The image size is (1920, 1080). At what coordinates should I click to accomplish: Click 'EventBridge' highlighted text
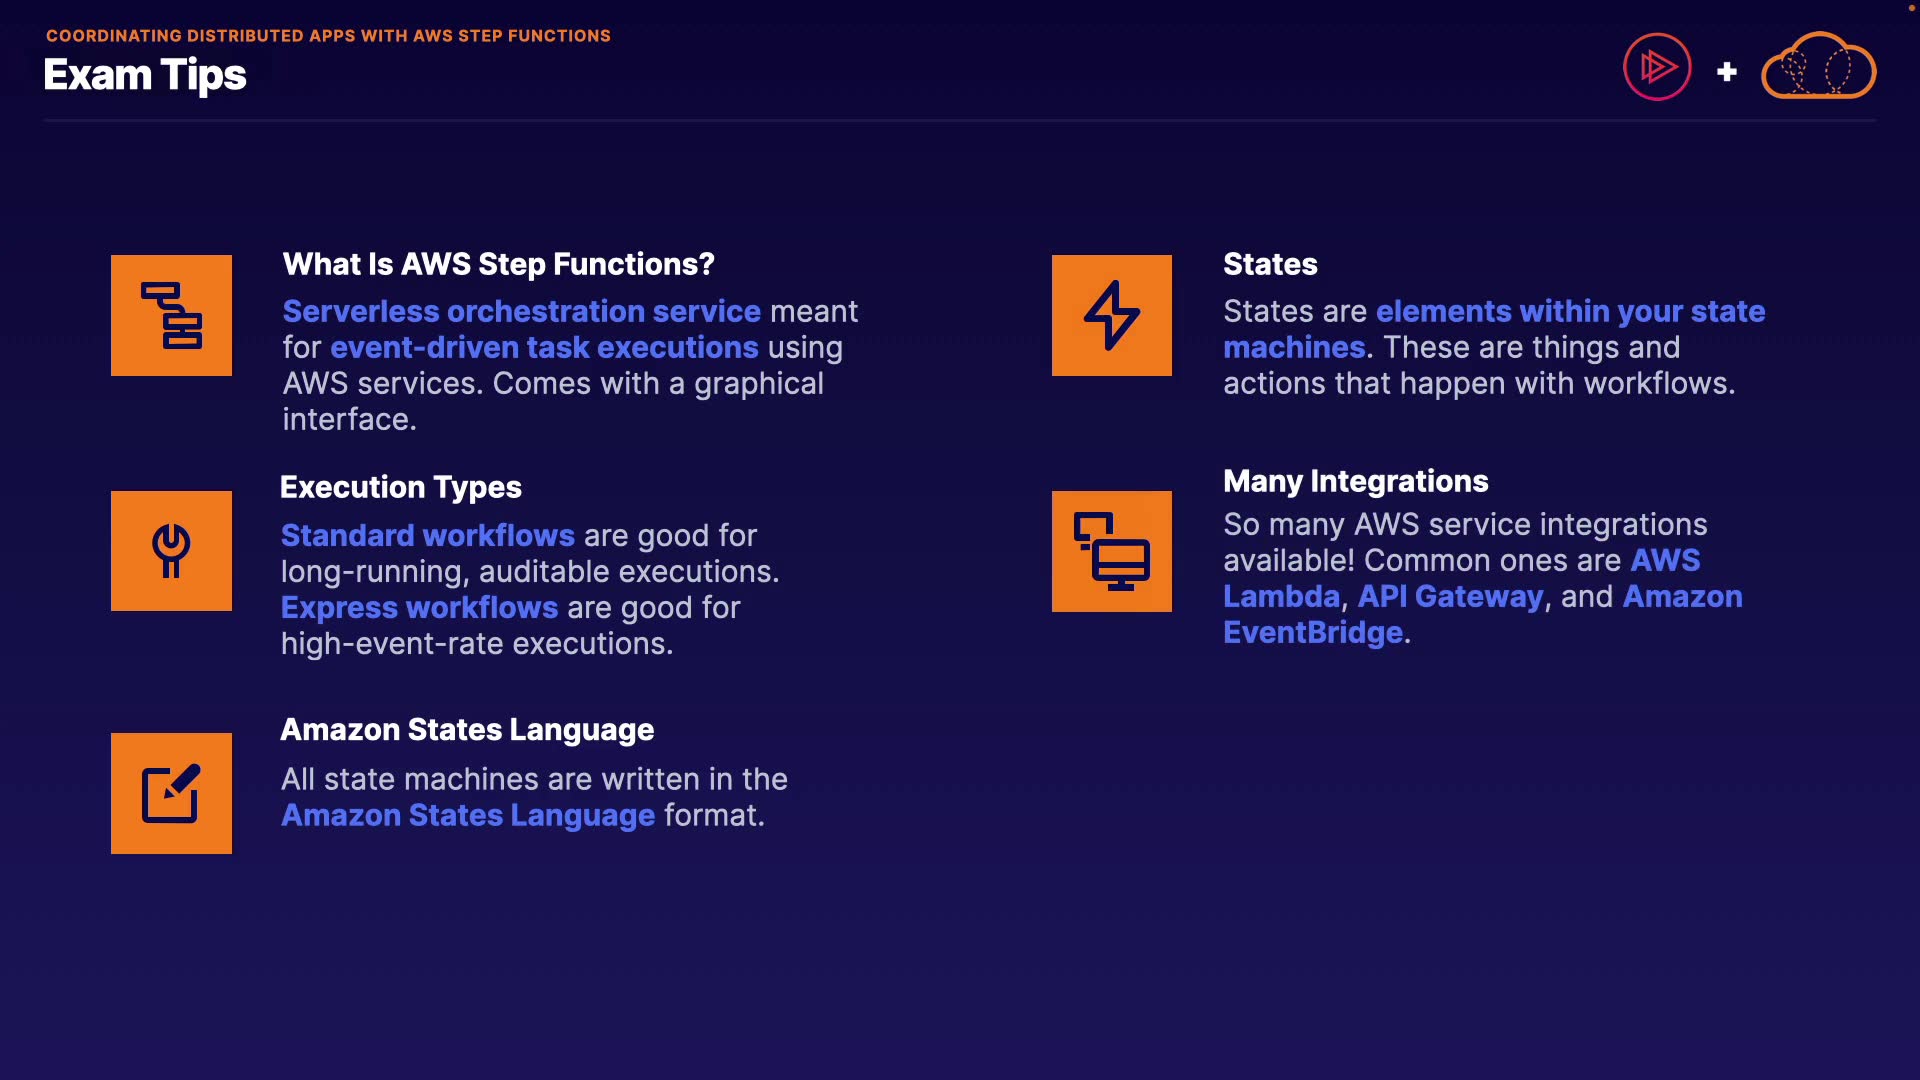coord(1313,633)
